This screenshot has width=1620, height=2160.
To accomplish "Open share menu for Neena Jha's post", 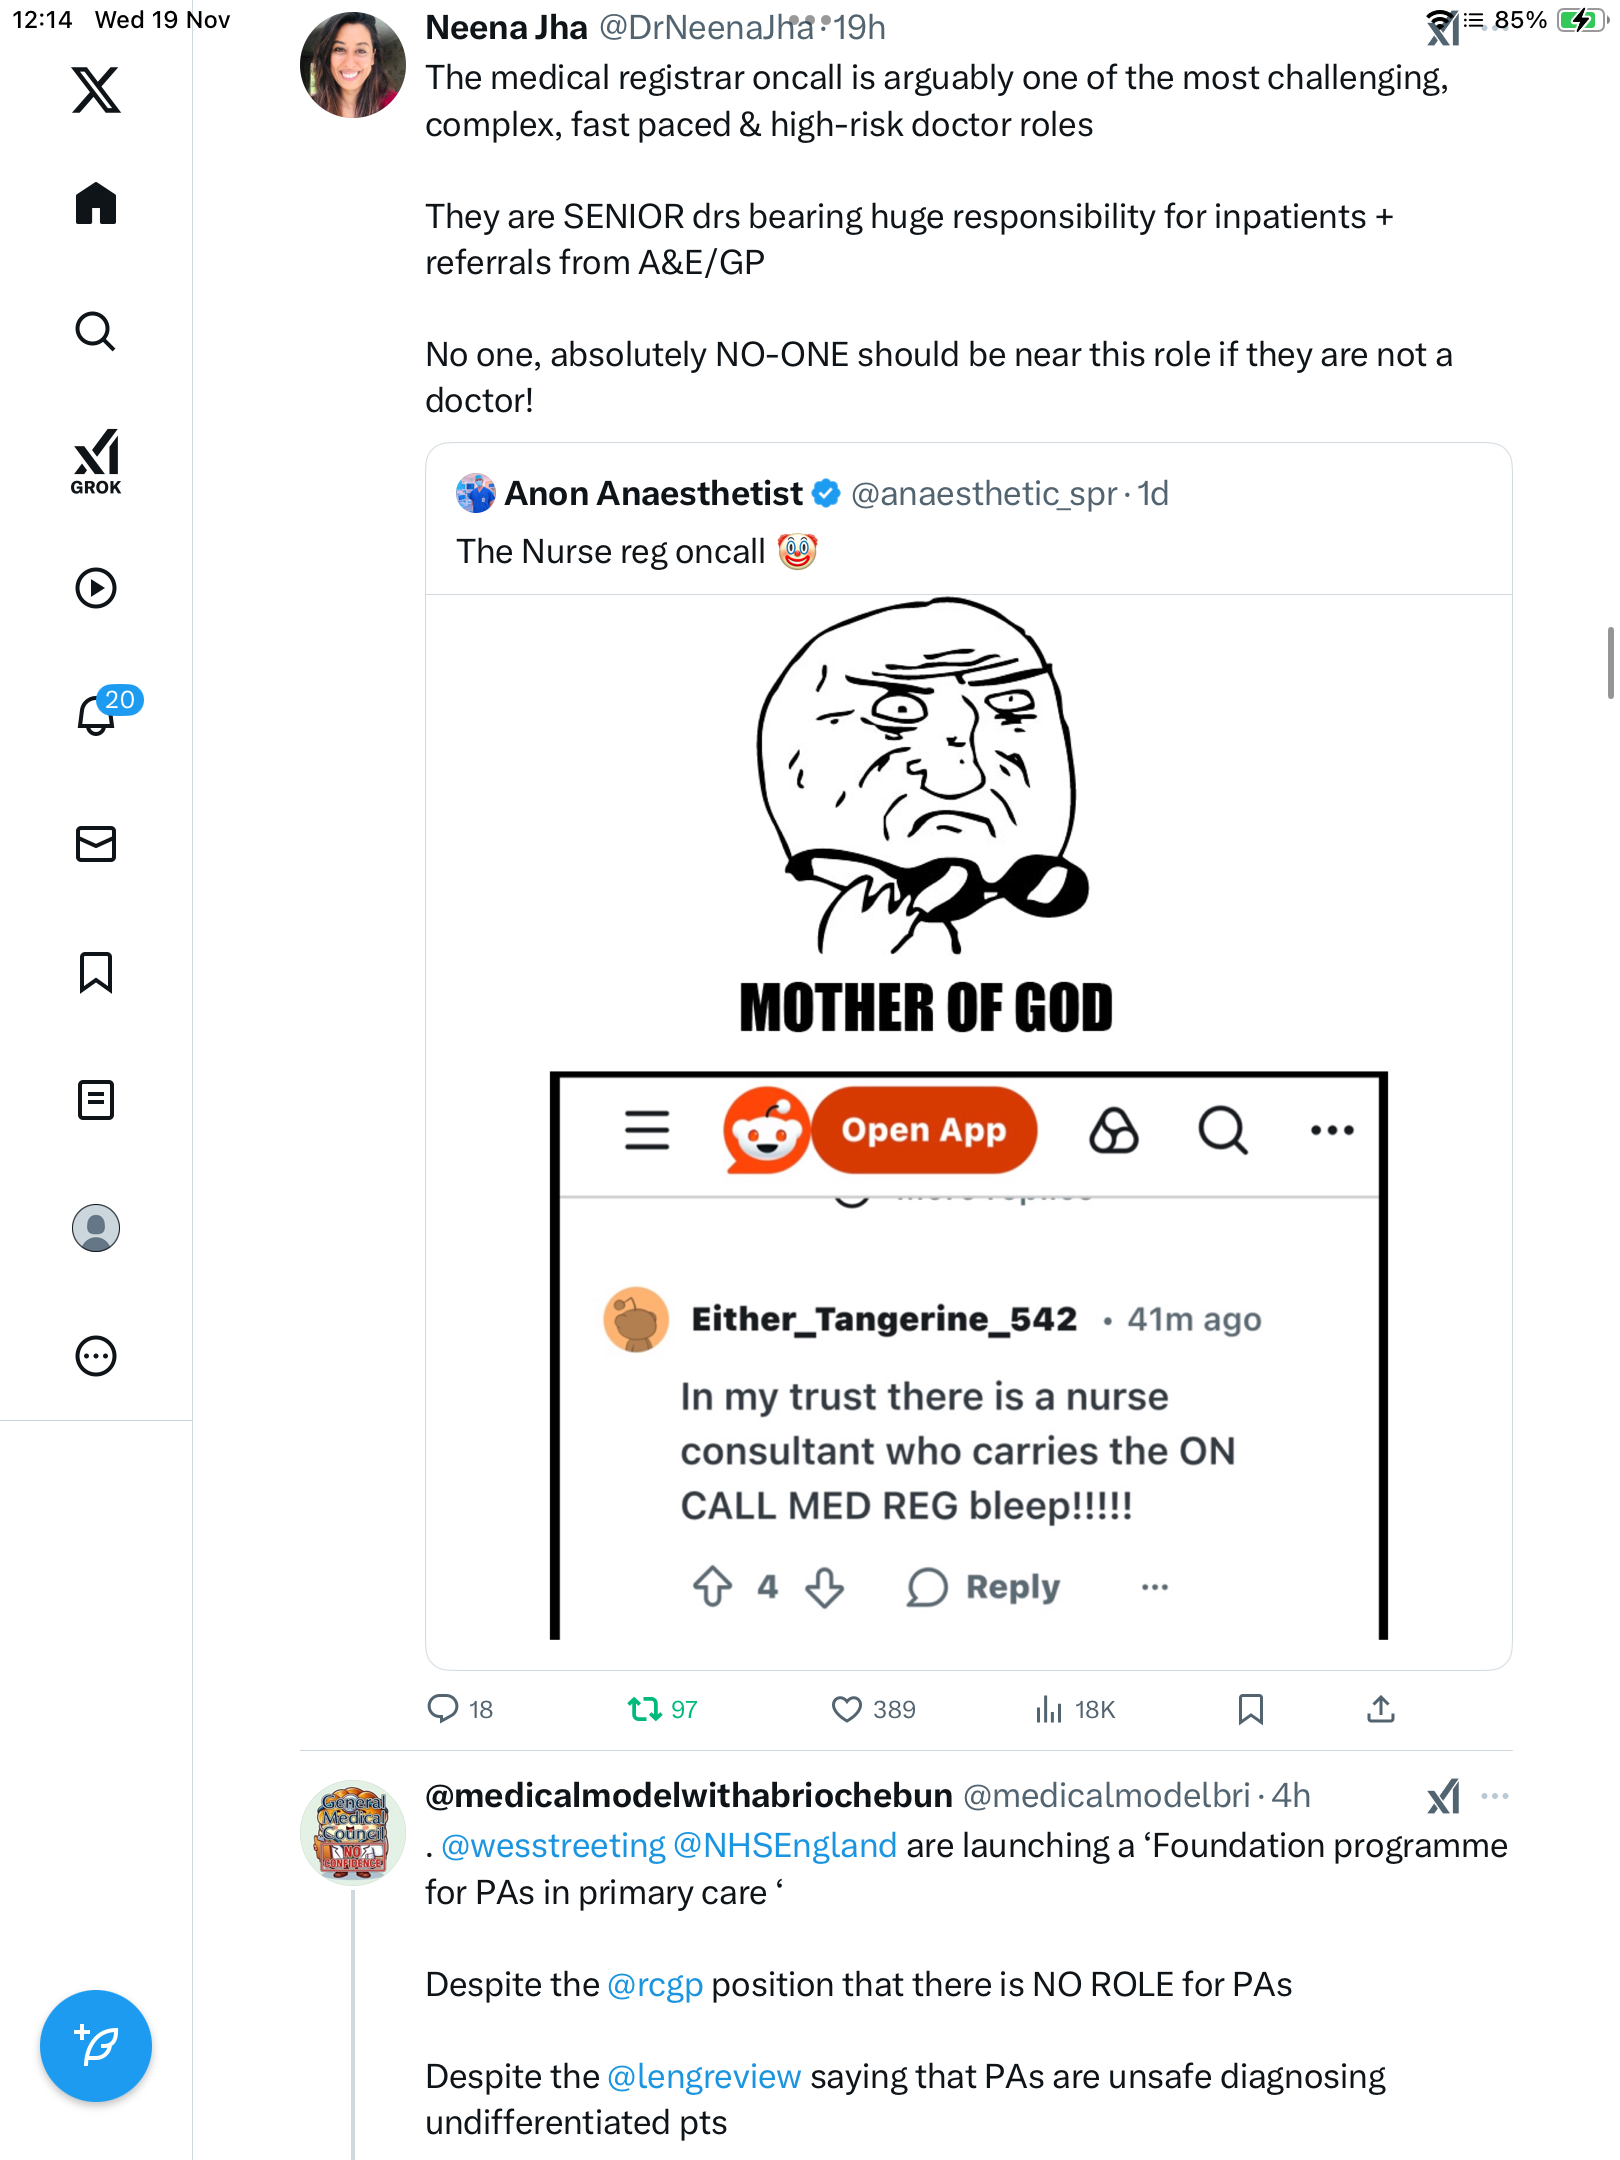I will point(1380,1709).
